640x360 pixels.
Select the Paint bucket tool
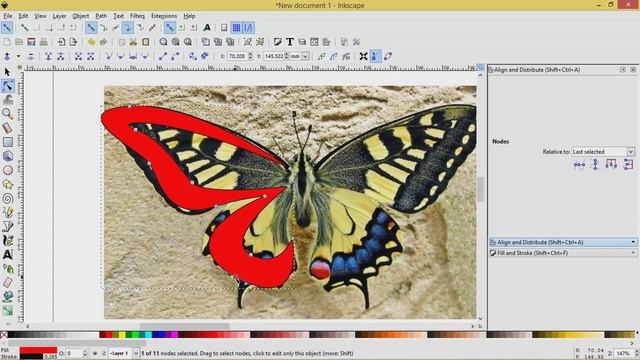(7, 296)
